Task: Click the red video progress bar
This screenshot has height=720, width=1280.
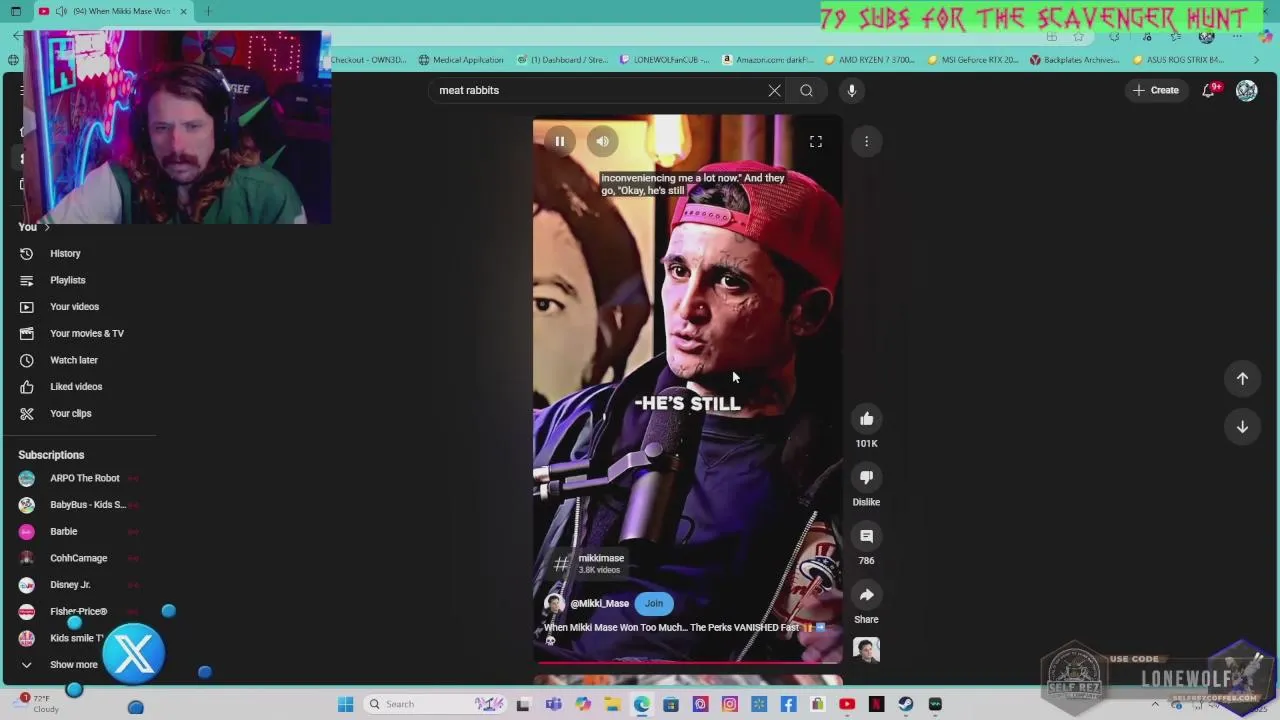Action: click(x=688, y=661)
